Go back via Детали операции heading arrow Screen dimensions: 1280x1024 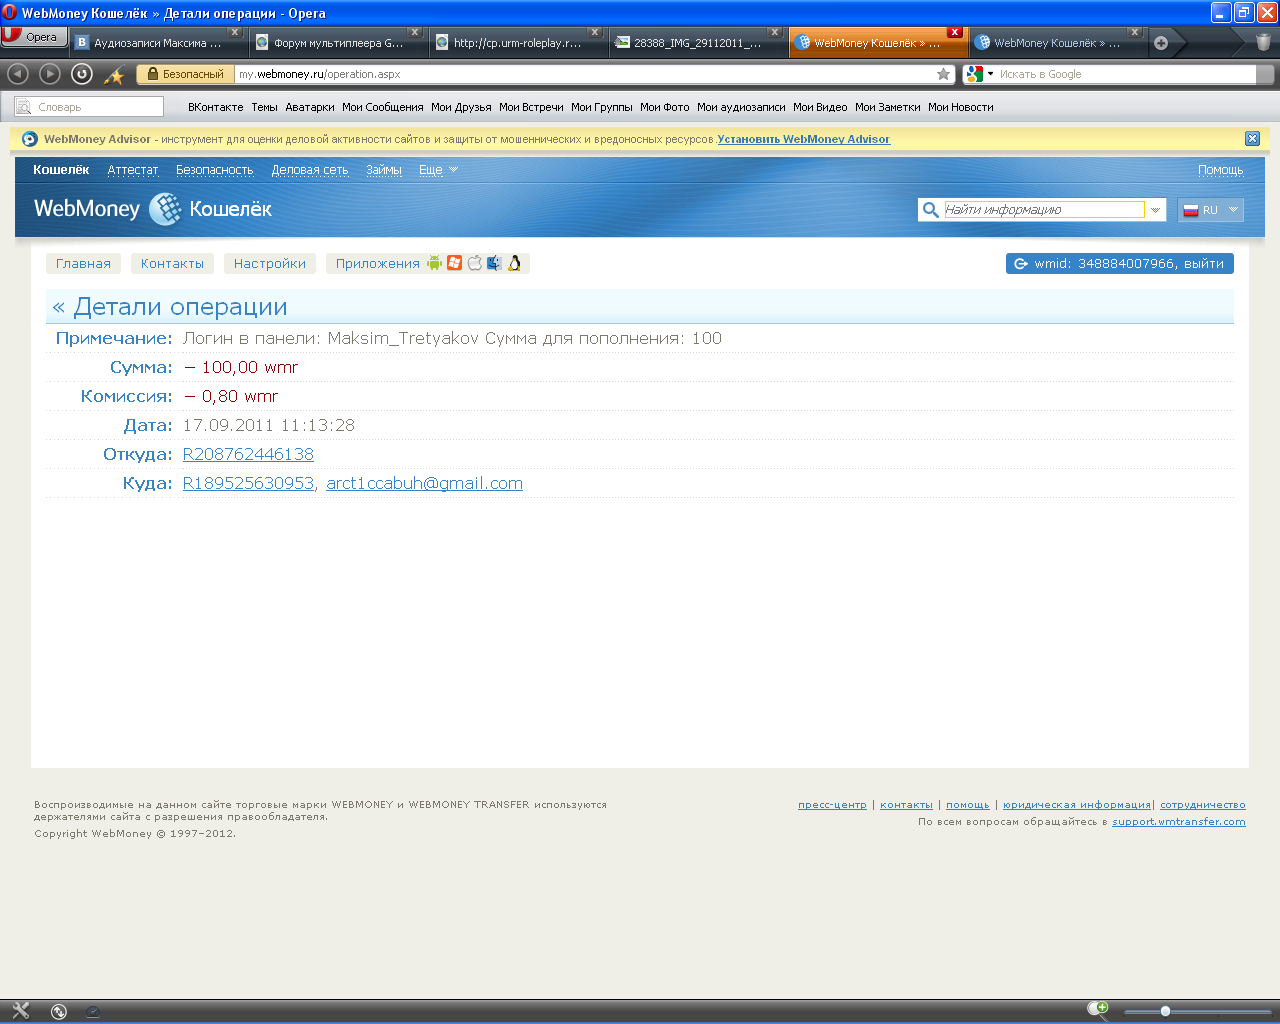[x=59, y=308]
